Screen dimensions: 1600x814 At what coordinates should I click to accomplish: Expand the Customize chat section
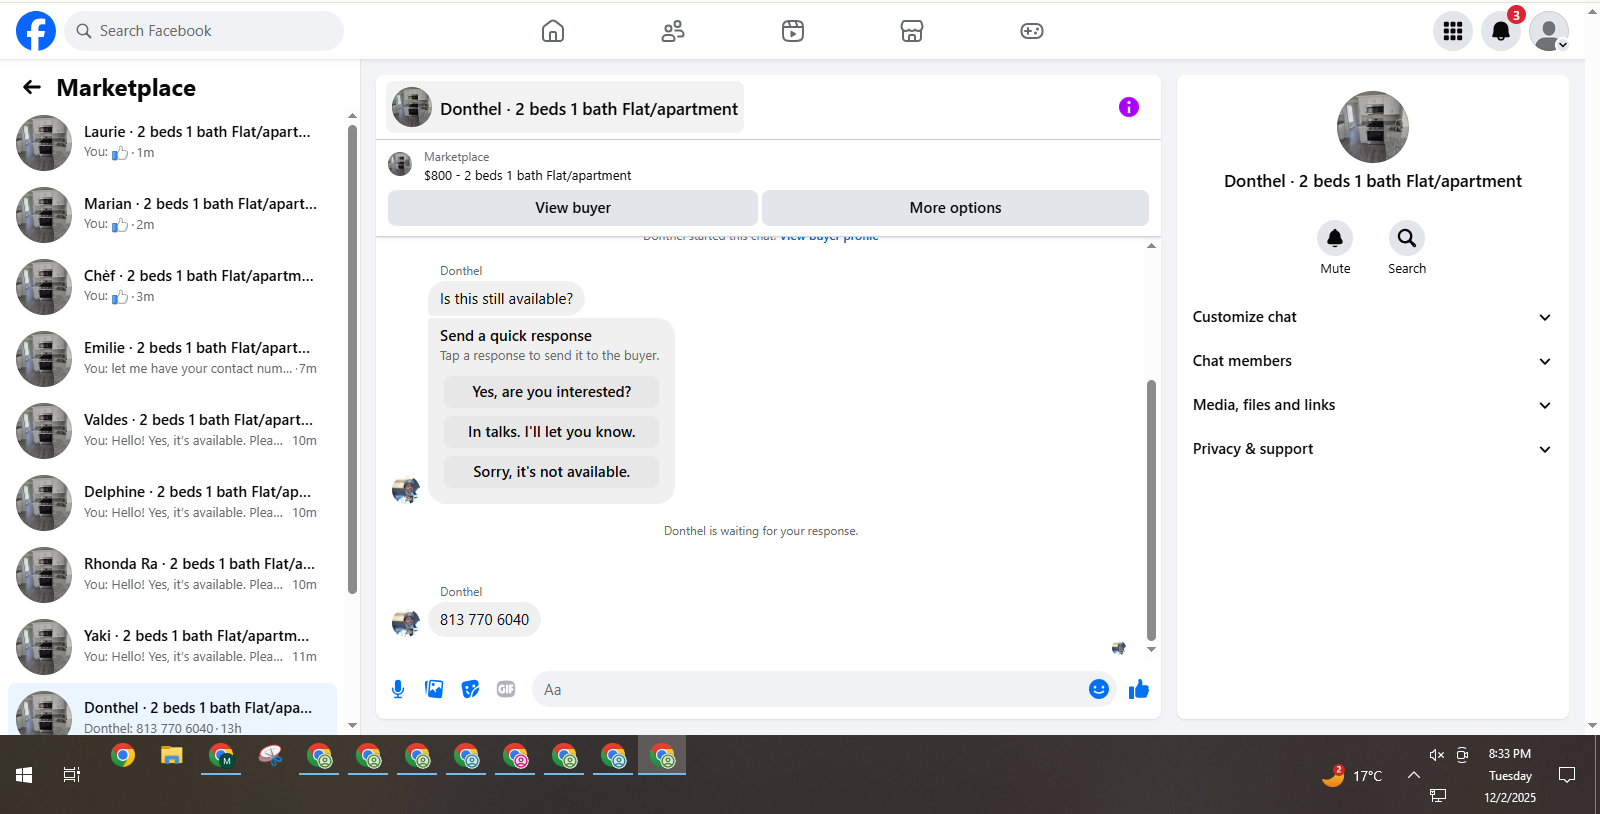1372,317
